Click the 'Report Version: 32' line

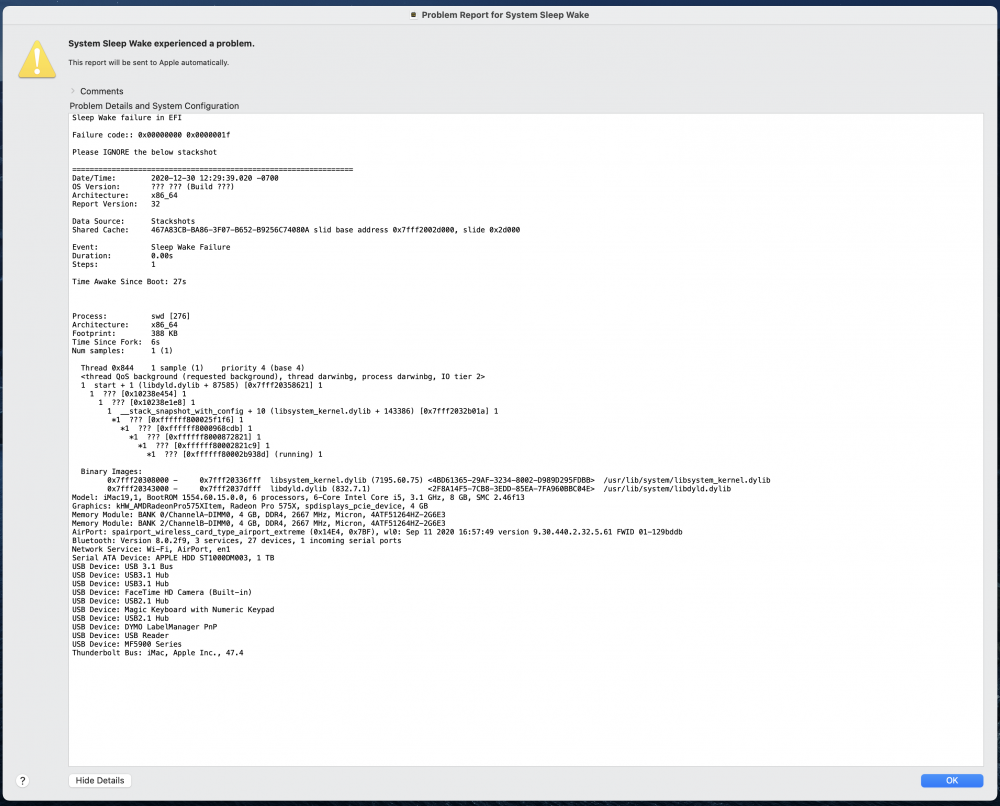116,204
